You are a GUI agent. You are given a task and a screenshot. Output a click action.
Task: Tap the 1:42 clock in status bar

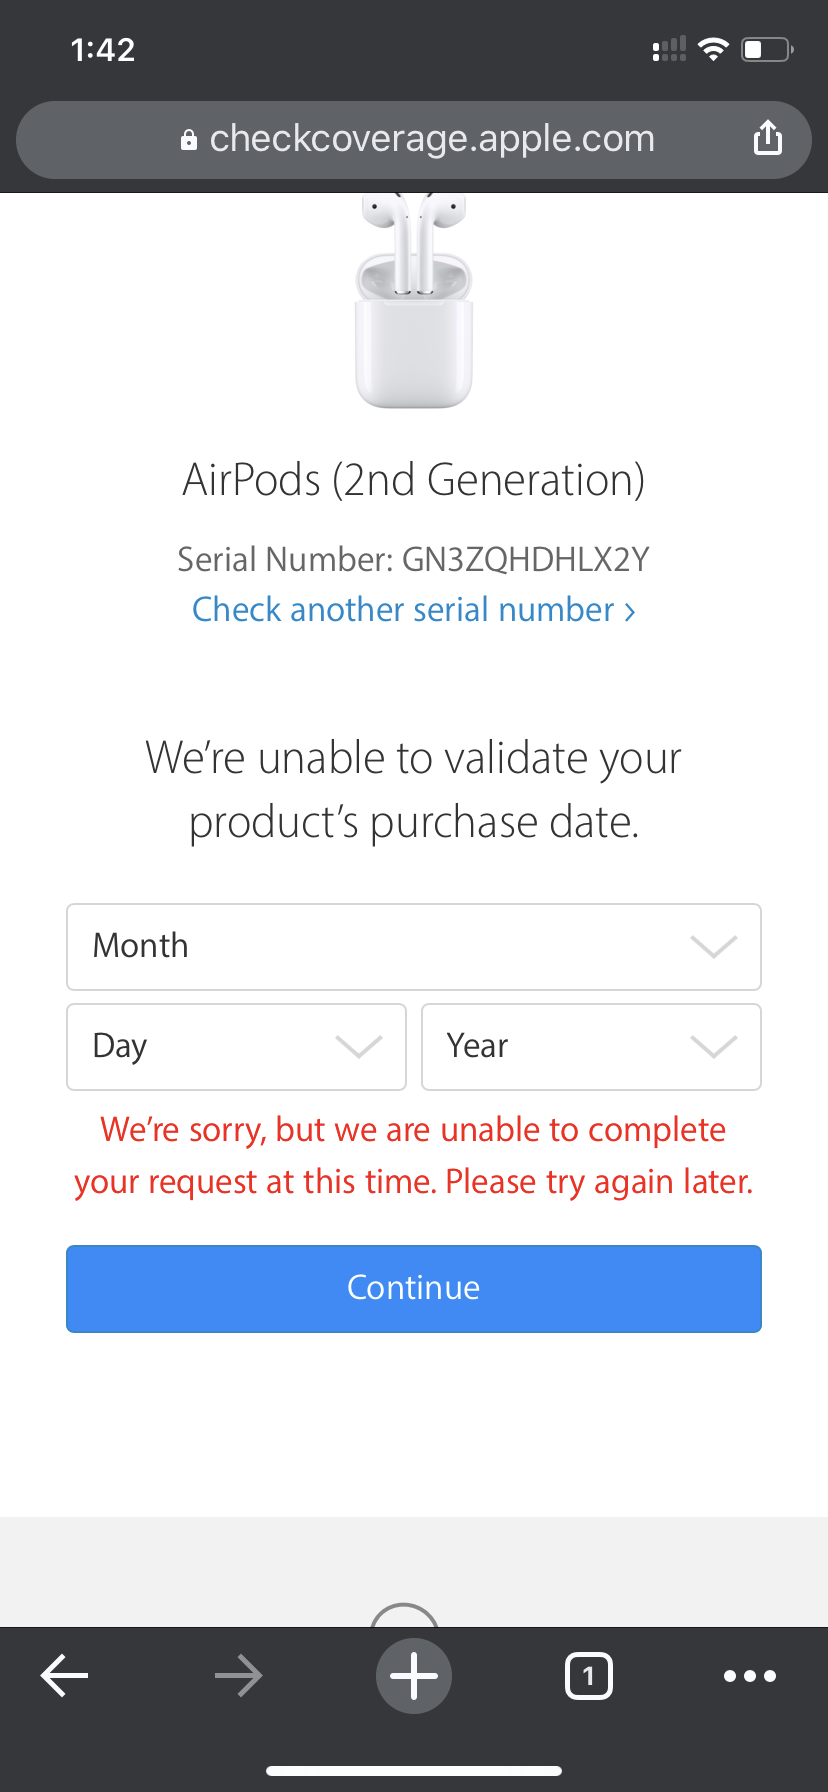click(x=103, y=49)
